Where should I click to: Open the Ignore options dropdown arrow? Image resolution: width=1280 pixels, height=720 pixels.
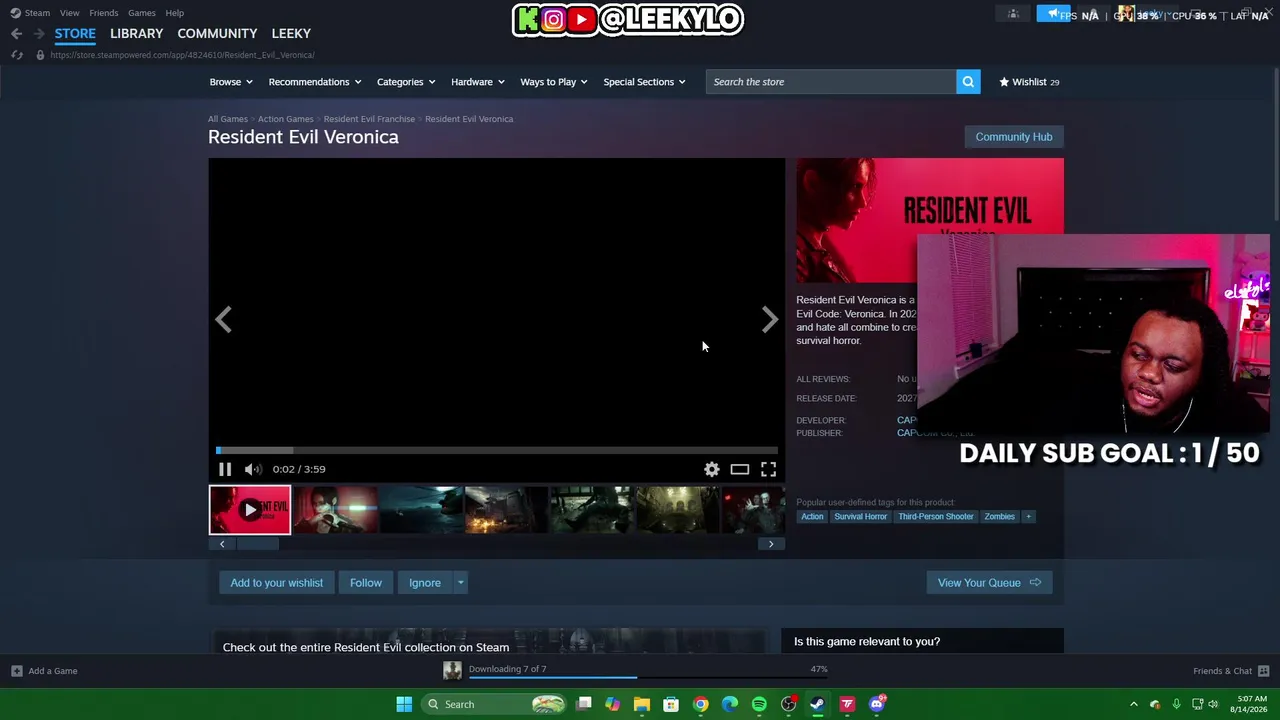tap(460, 583)
